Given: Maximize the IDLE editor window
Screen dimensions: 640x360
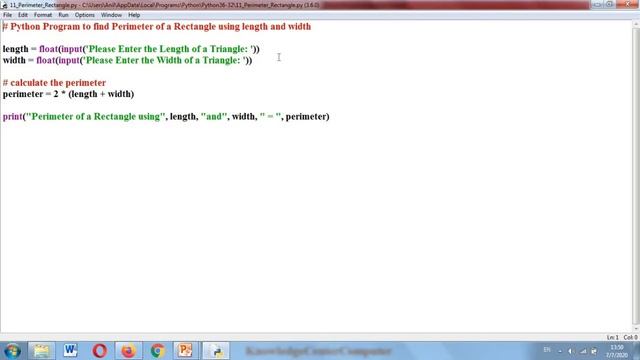Looking at the screenshot, I should click(609, 4).
